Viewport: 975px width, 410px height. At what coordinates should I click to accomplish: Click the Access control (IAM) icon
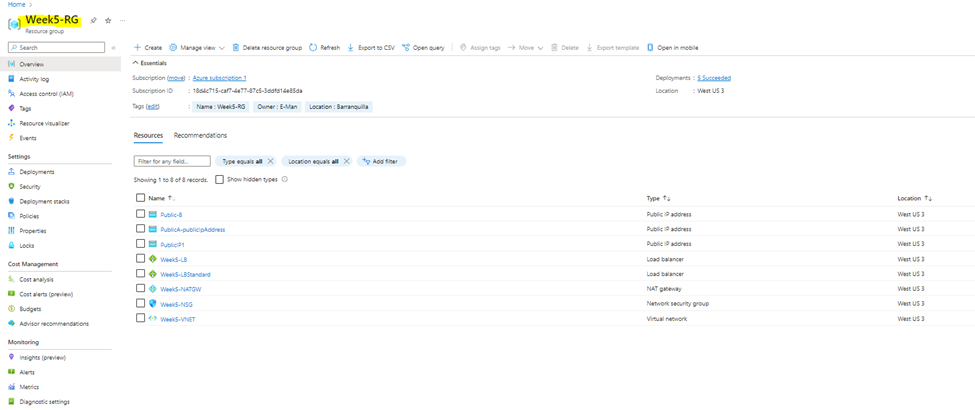pyautogui.click(x=11, y=93)
